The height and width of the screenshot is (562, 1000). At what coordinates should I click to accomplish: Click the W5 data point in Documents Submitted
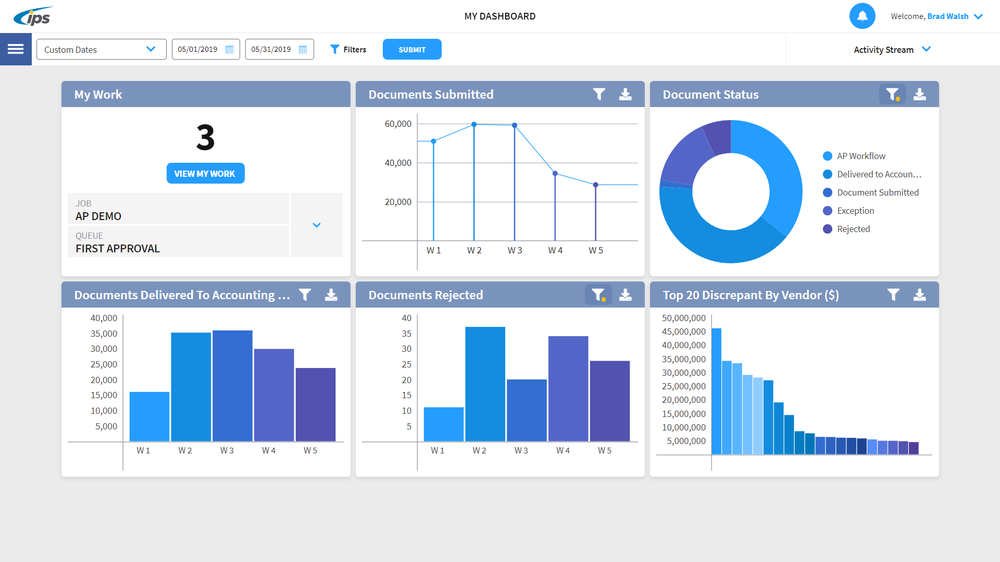[x=596, y=184]
